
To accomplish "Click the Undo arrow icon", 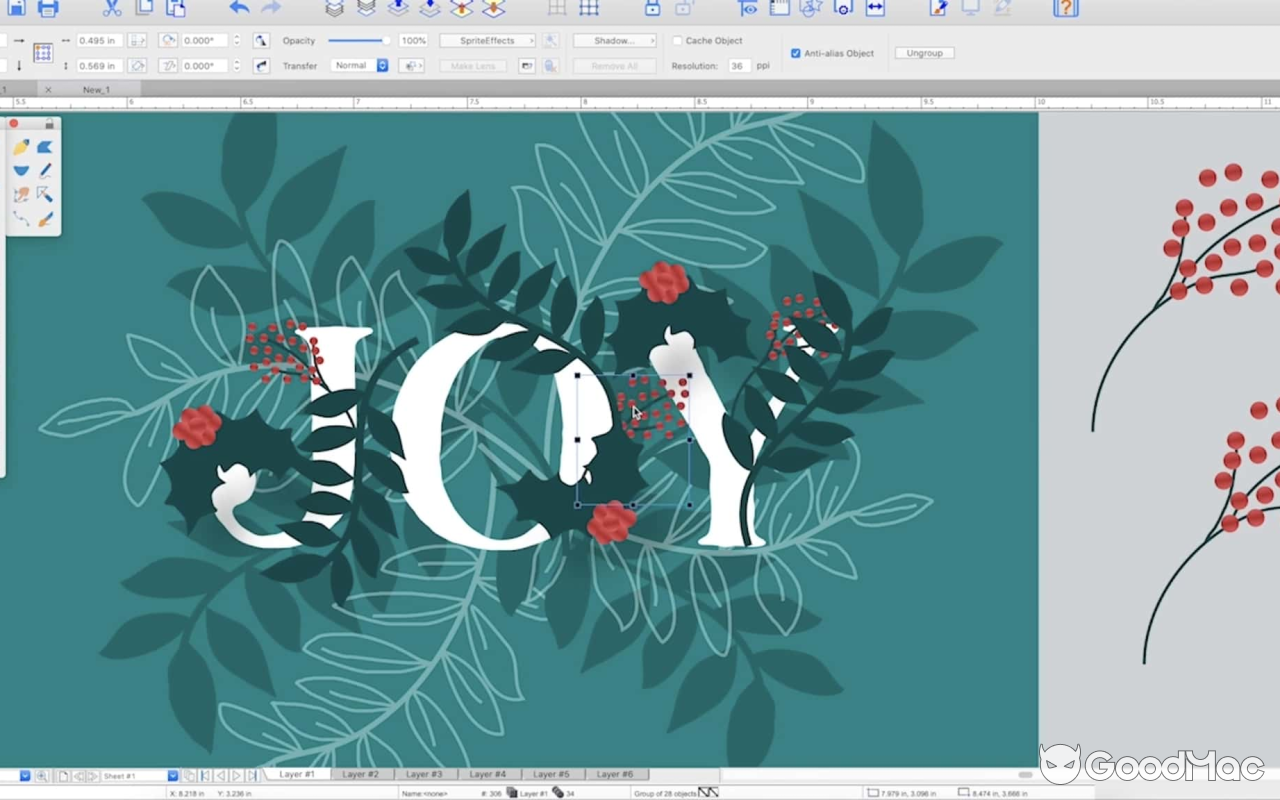I will [238, 8].
